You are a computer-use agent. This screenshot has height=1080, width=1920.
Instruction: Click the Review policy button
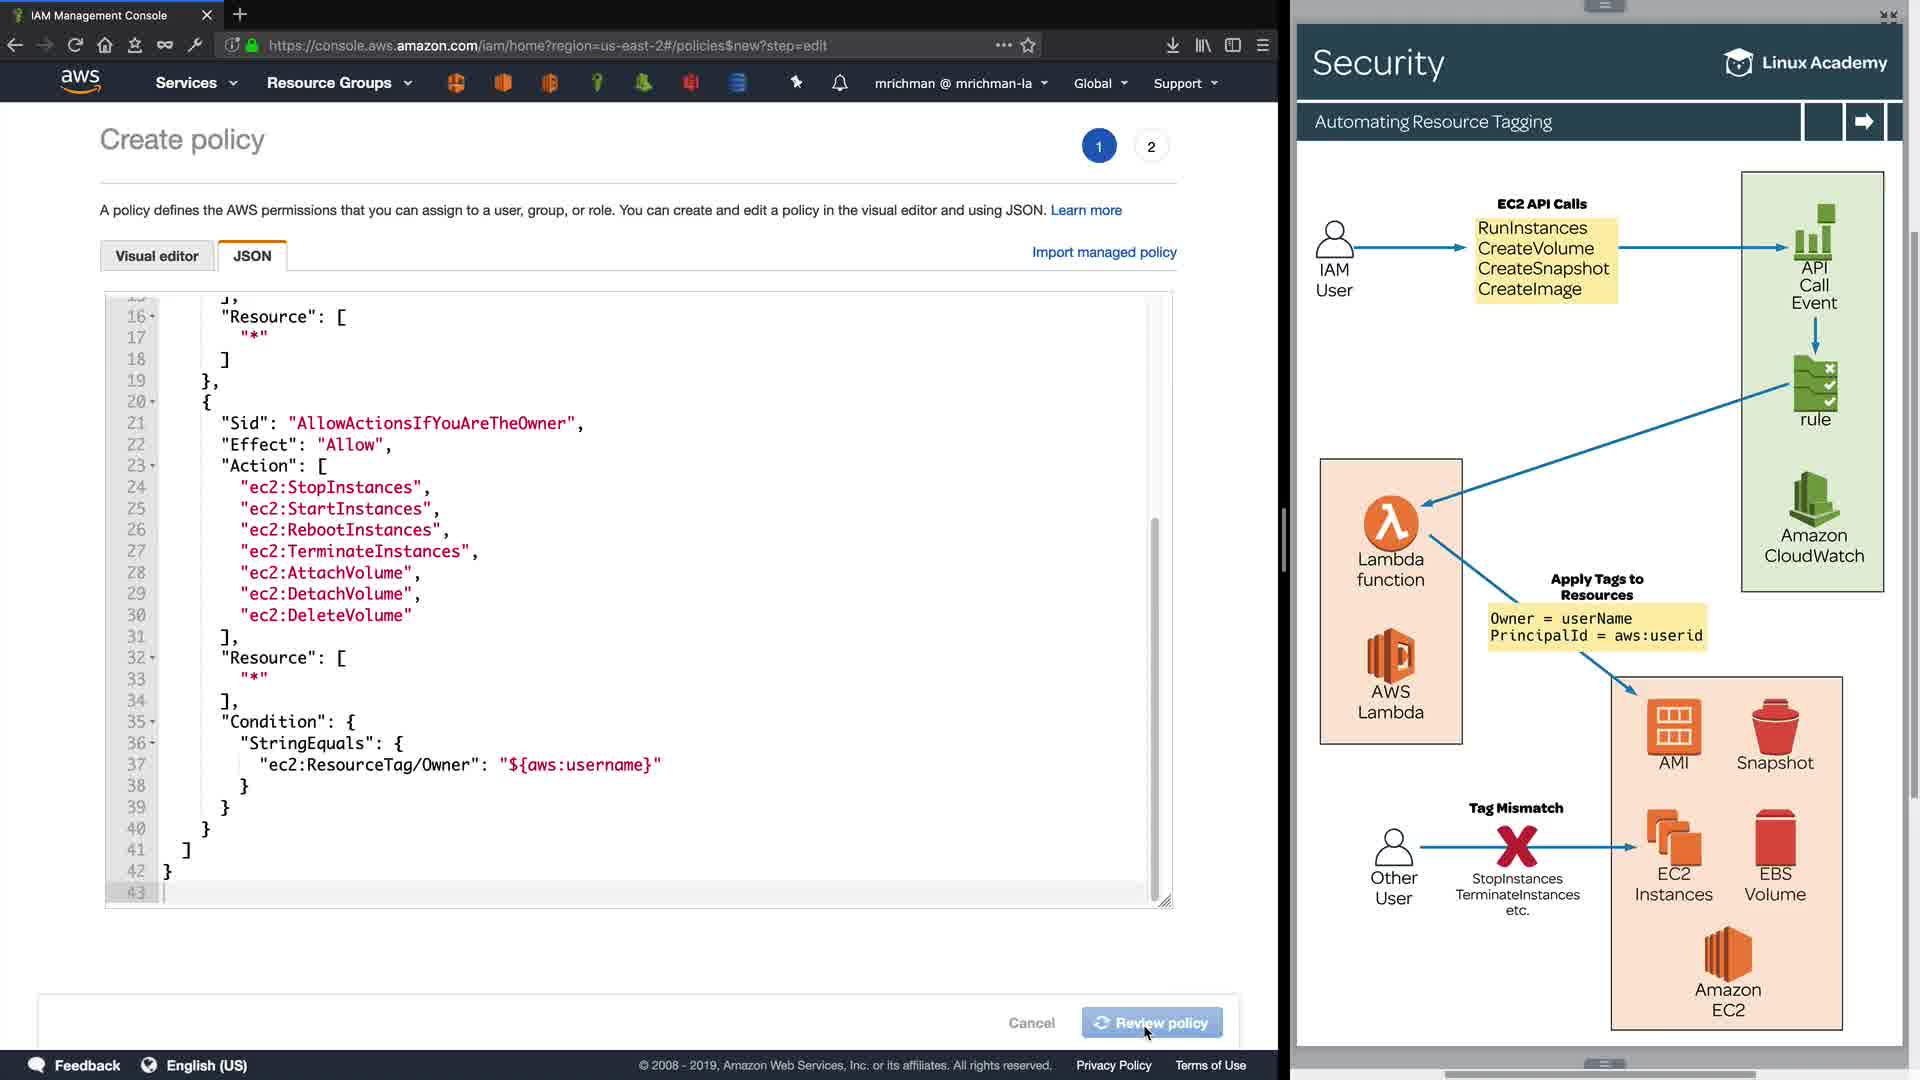(x=1151, y=1023)
